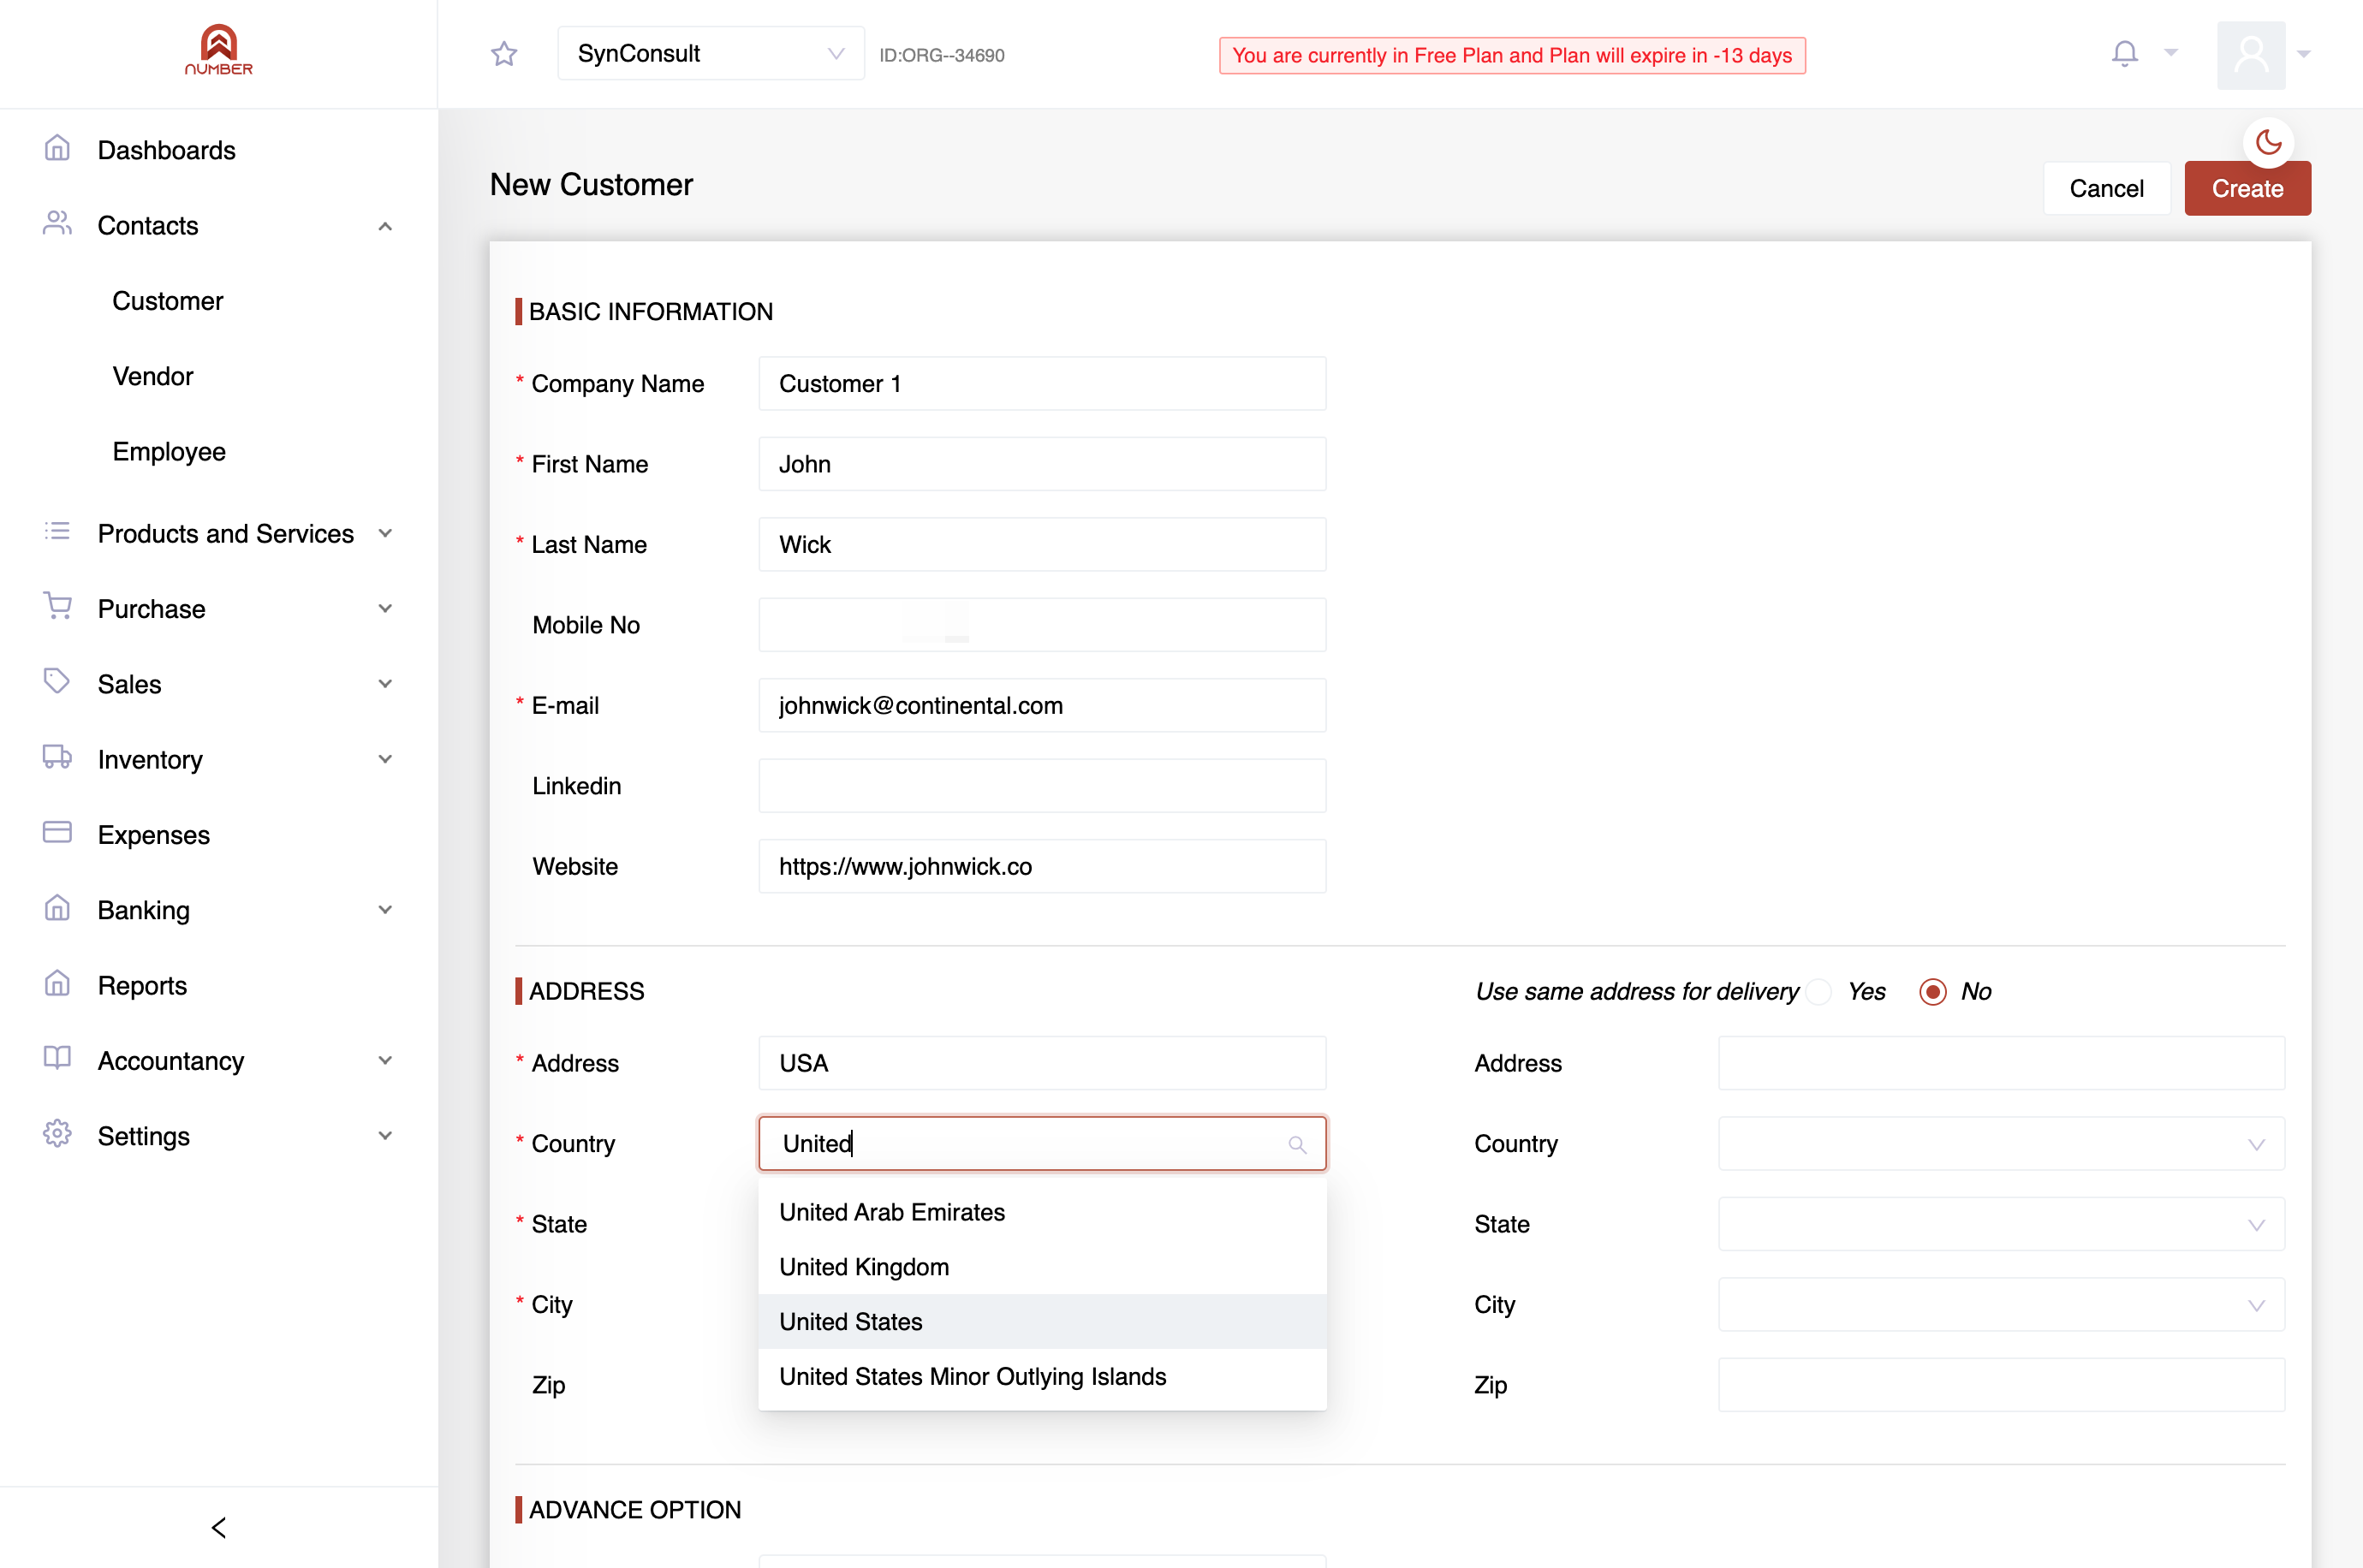Click the Mobile No input field
2363x1568 pixels.
tap(1042, 625)
